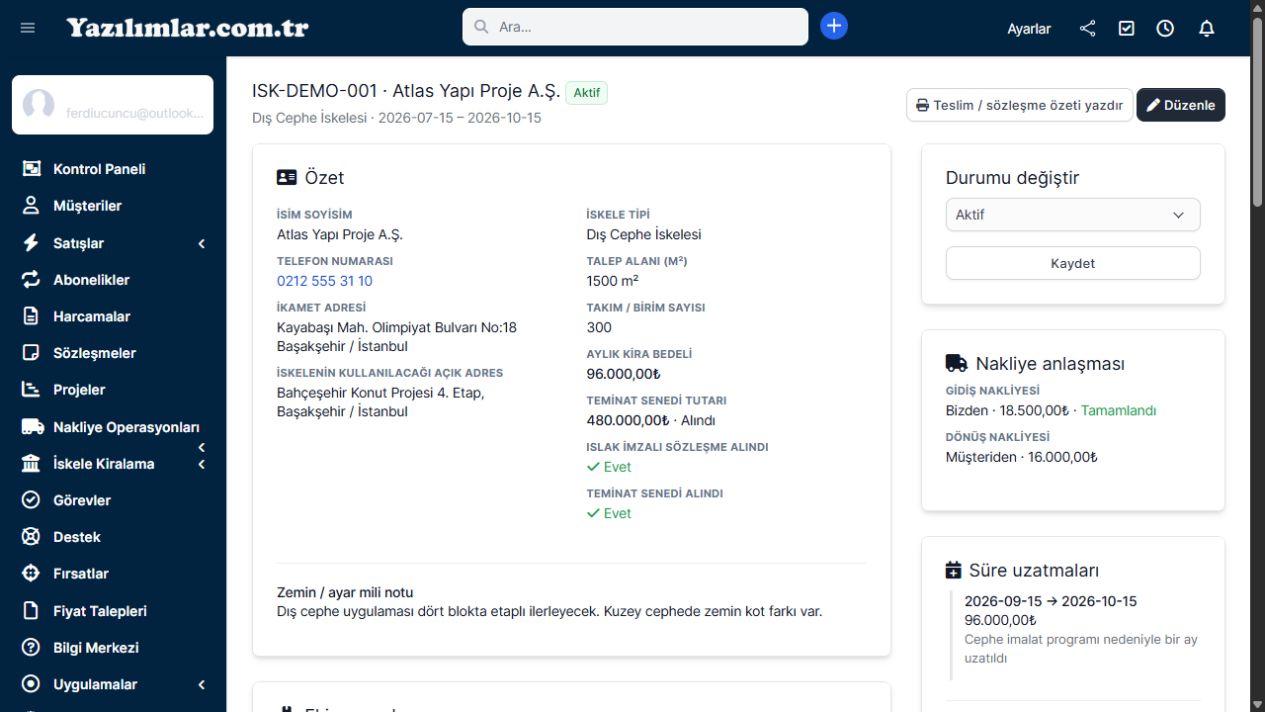1265x712 pixels.
Task: Open the share icon in top bar
Action: [1088, 28]
